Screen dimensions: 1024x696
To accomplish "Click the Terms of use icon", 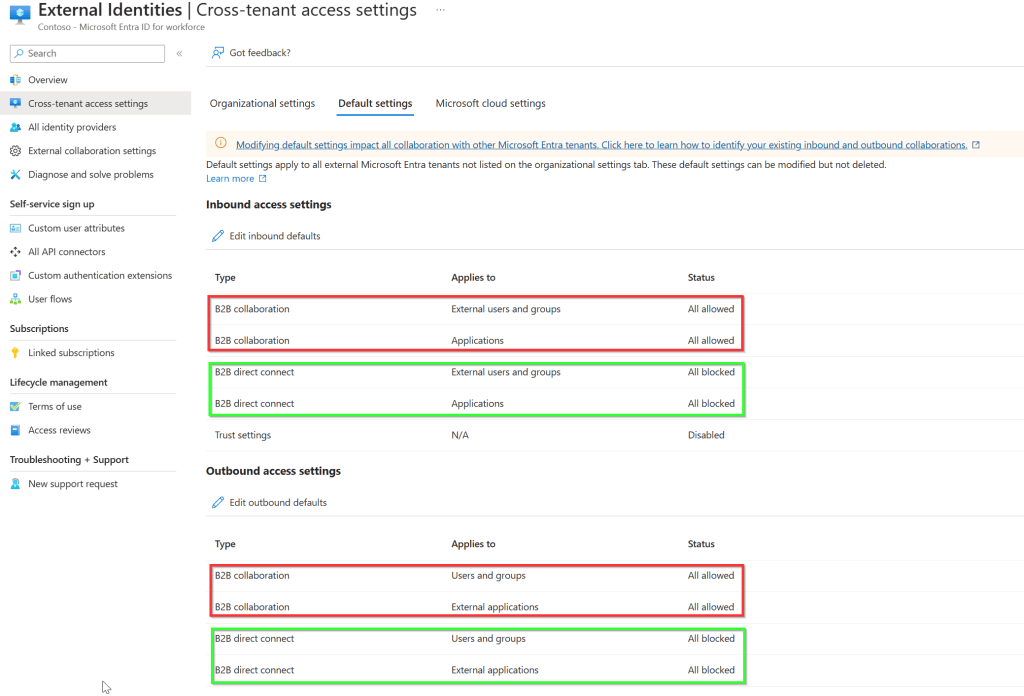I will (x=15, y=407).
